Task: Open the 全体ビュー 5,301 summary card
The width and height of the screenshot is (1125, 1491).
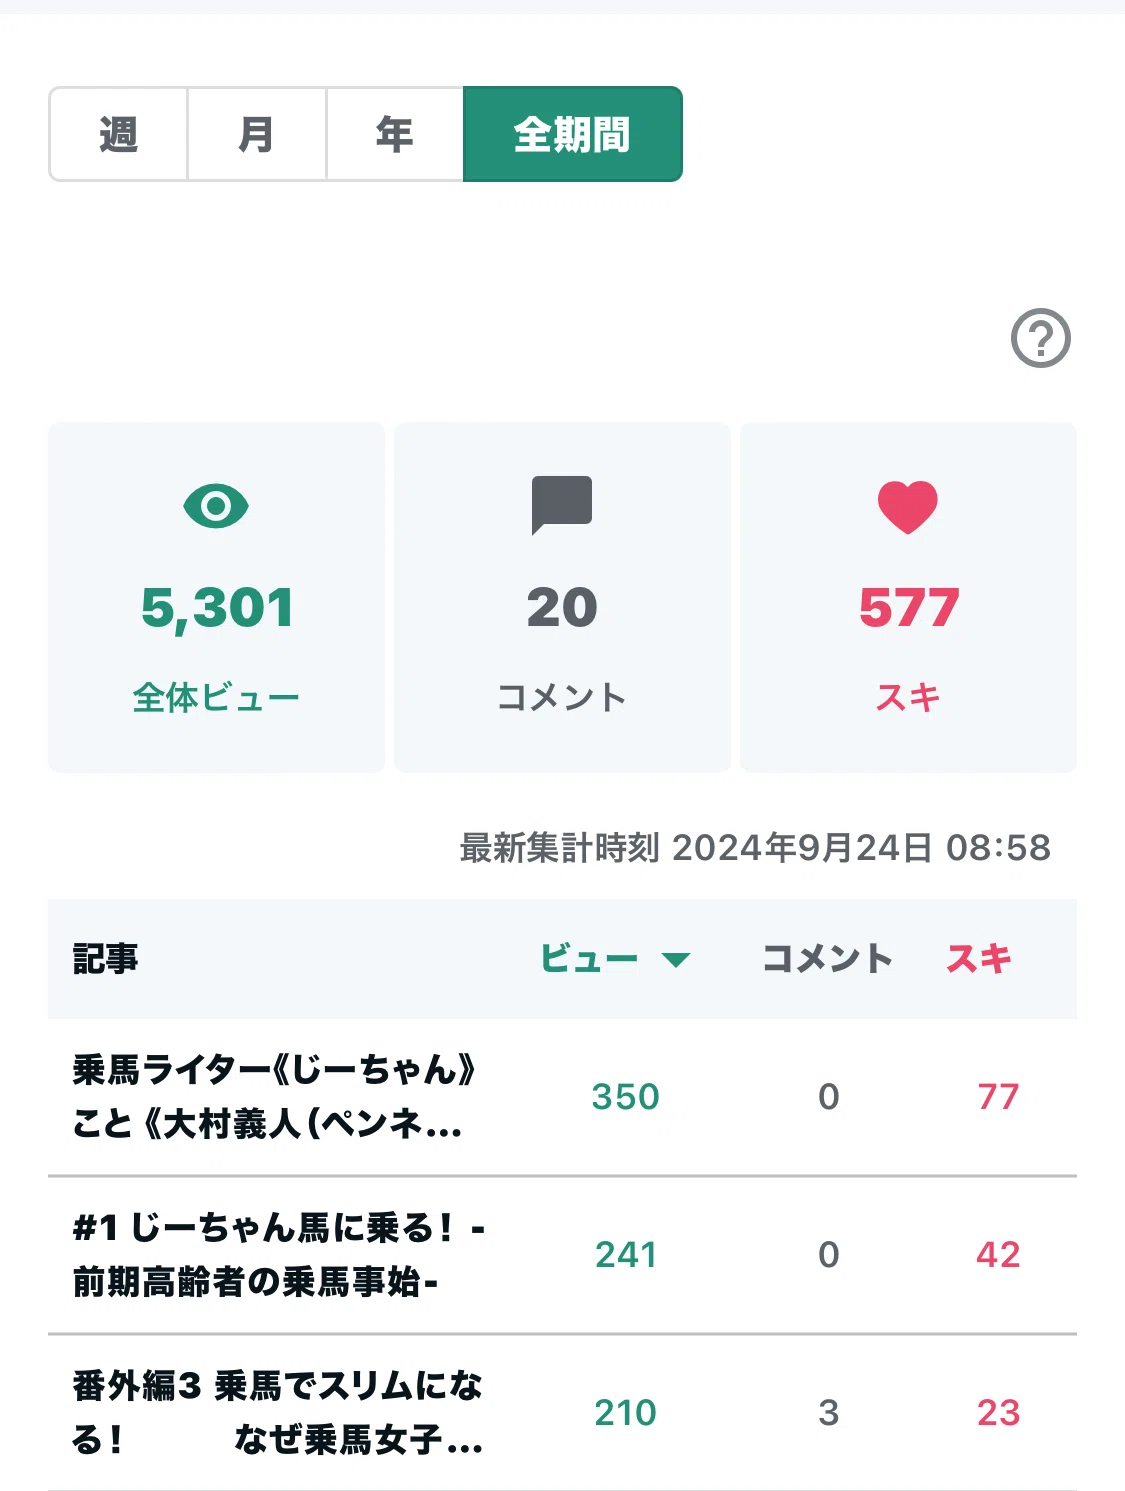Action: tap(216, 597)
